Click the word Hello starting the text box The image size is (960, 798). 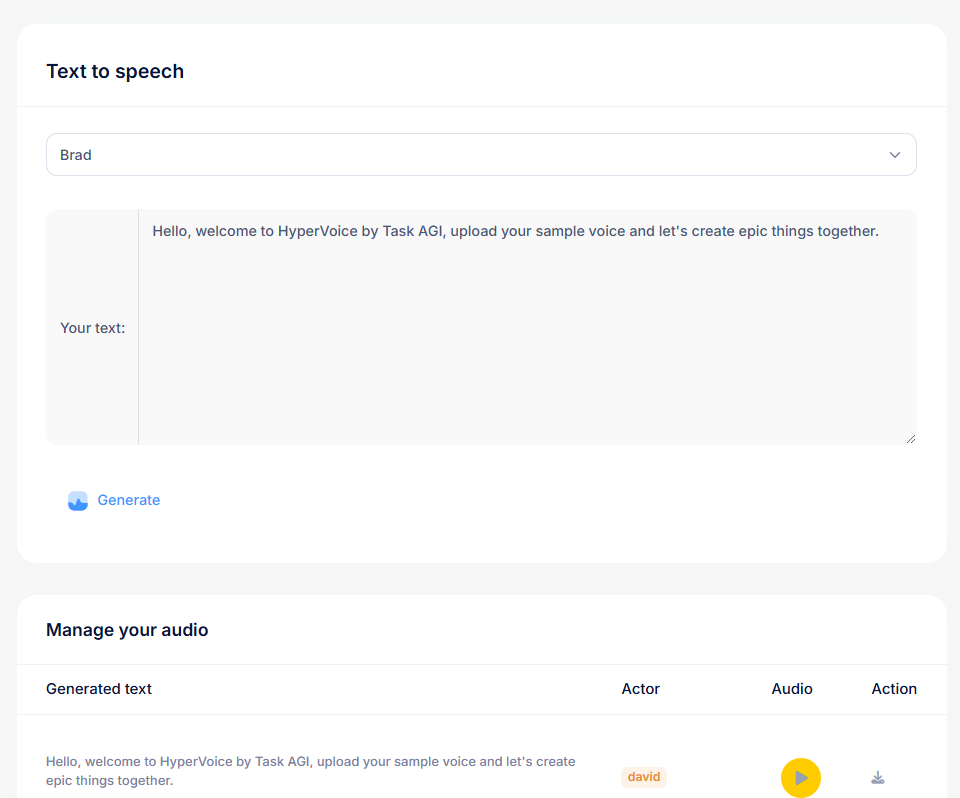pos(171,231)
